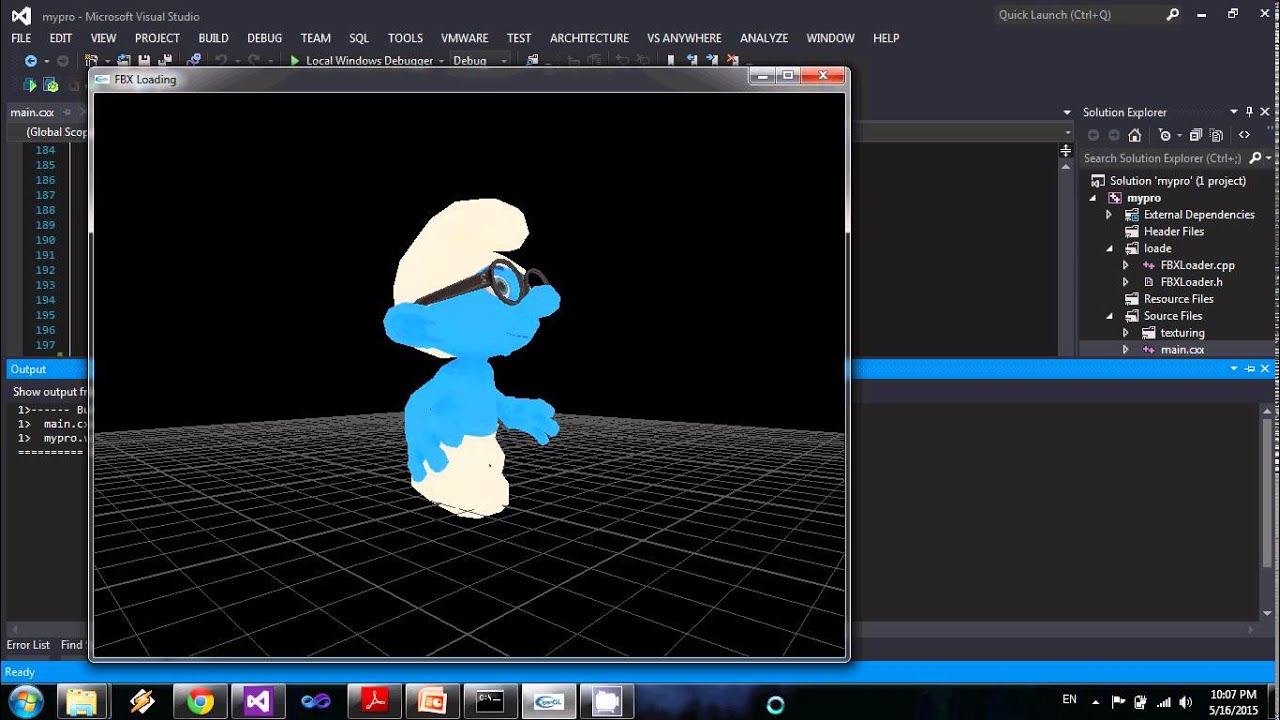
Task: Collapse the mypro project node
Action: point(1093,198)
